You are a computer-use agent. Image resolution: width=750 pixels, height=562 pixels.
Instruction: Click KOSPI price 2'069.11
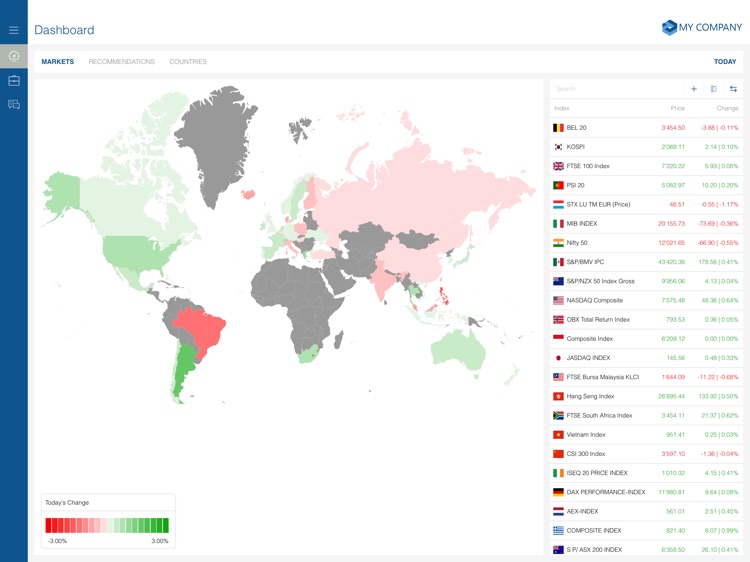click(673, 147)
